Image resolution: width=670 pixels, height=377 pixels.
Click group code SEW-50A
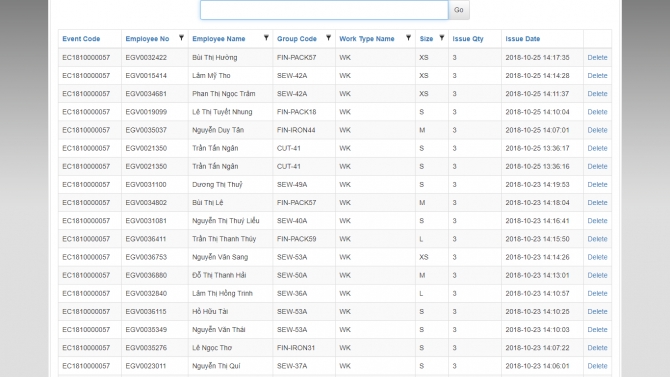(x=292, y=275)
